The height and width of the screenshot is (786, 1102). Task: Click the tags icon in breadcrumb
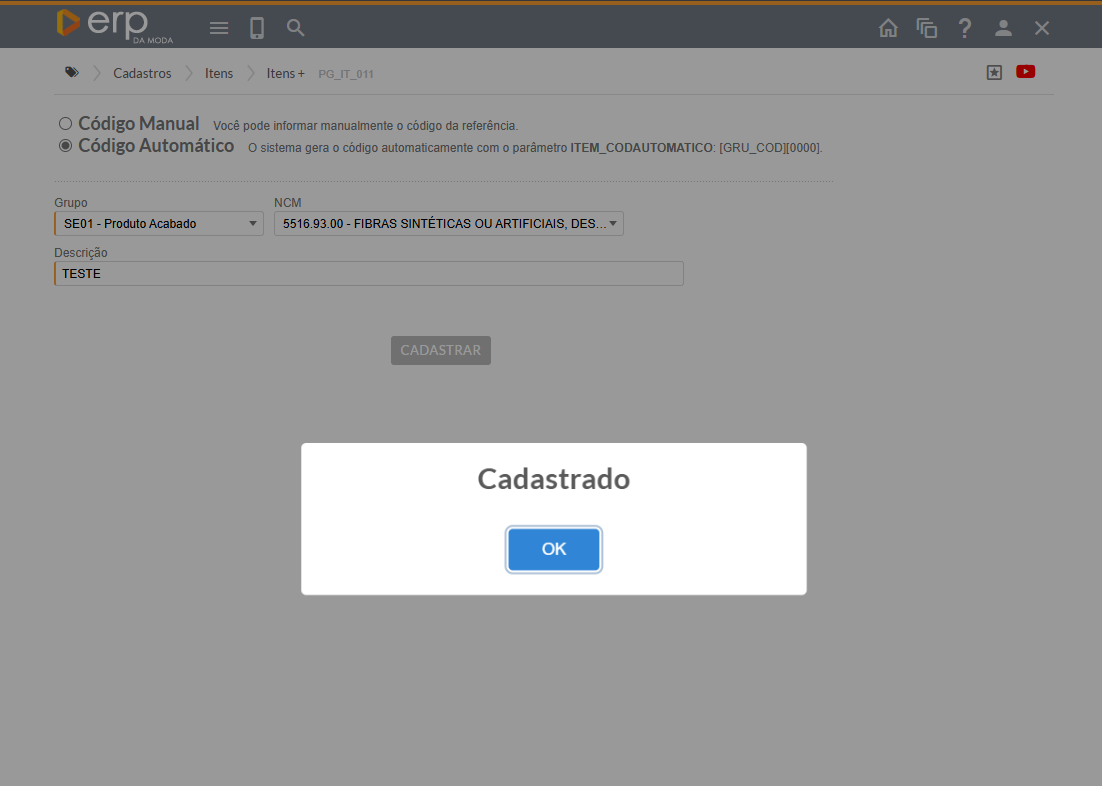72,73
